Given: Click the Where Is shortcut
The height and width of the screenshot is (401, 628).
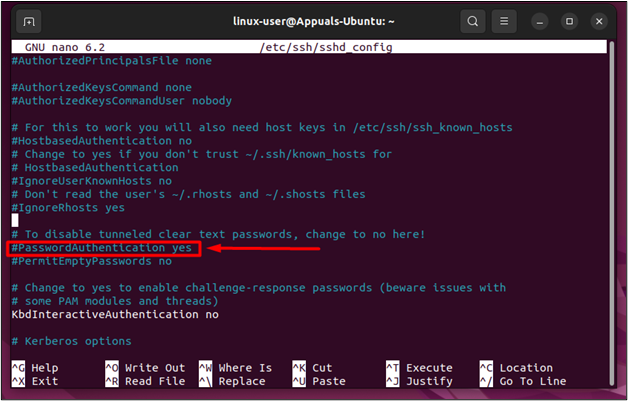Looking at the screenshot, I should click(x=244, y=368).
